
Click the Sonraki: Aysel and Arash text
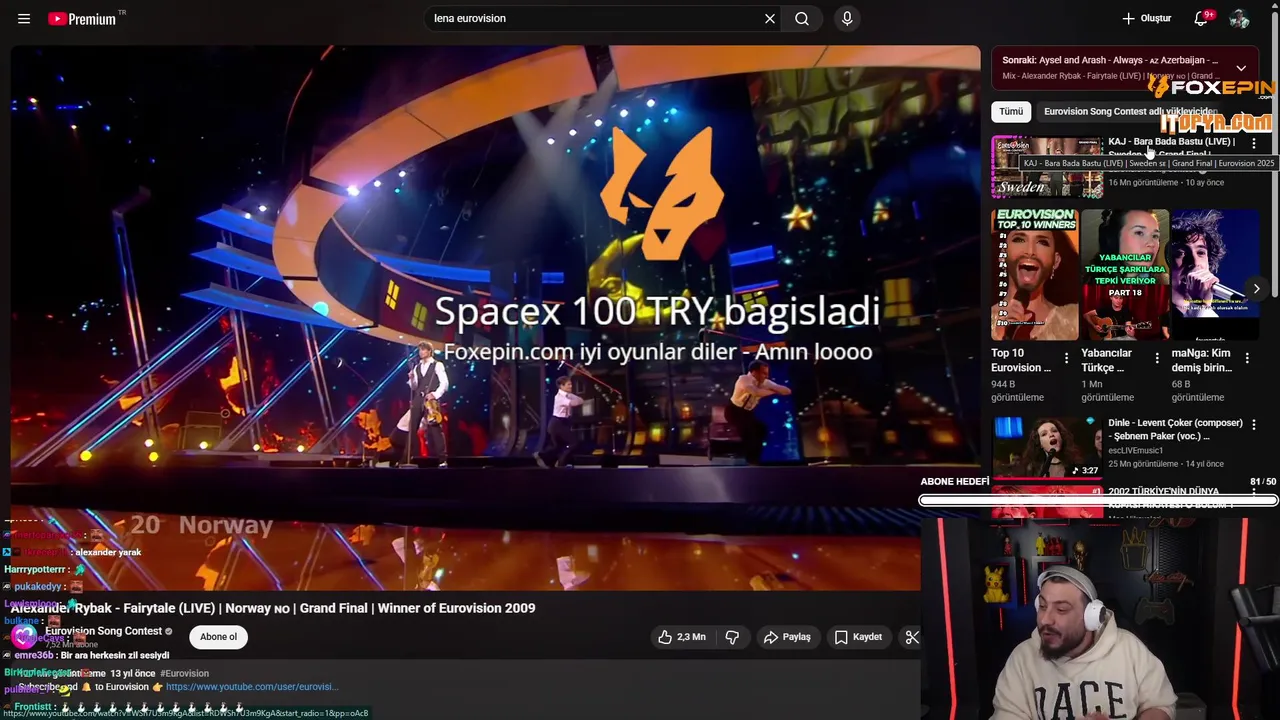tap(1110, 61)
